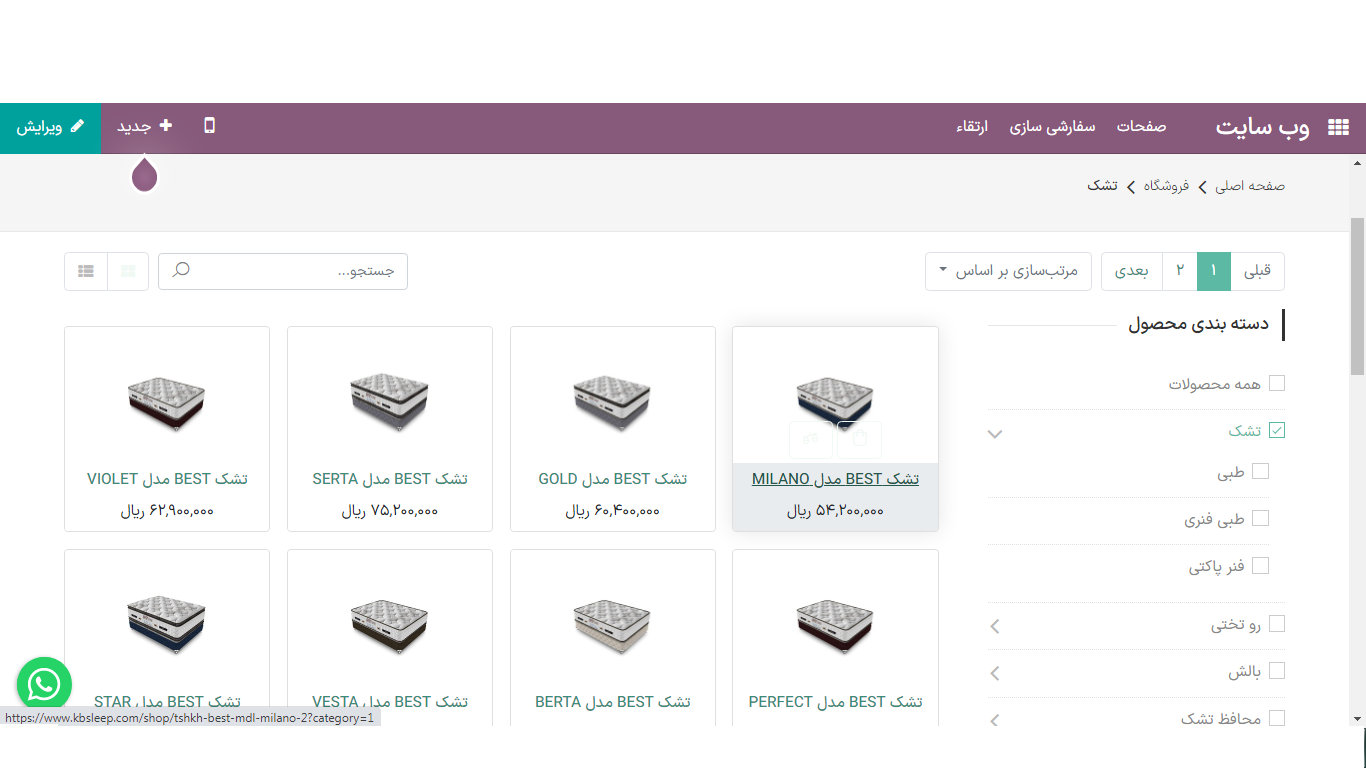Click the ۷۵,۲۰۰,۰۰۰ ریال price
Image resolution: width=1366 pixels, height=768 pixels.
(x=390, y=511)
